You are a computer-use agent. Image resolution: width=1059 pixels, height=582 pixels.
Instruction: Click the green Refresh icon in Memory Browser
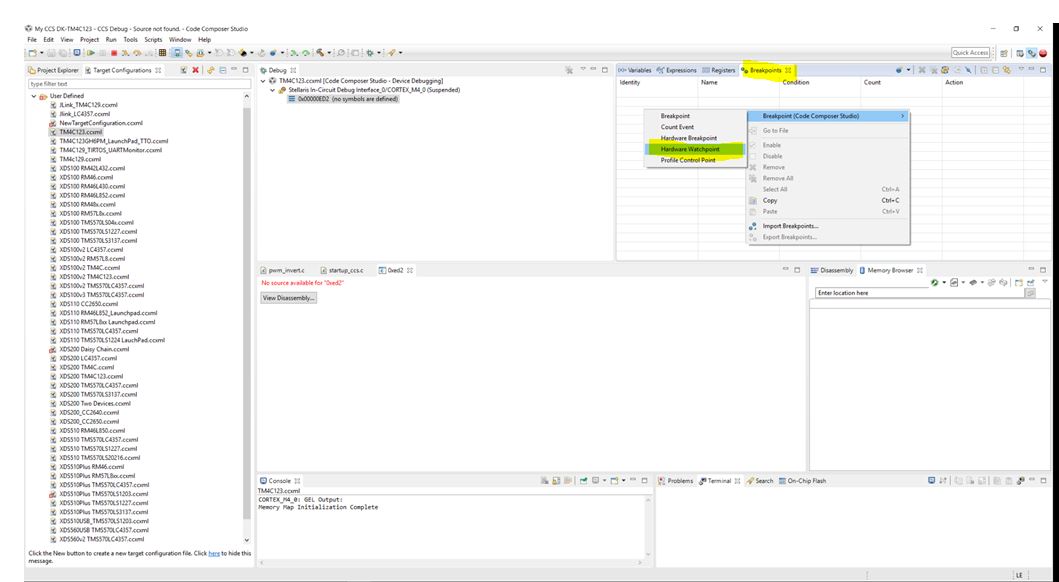(934, 283)
